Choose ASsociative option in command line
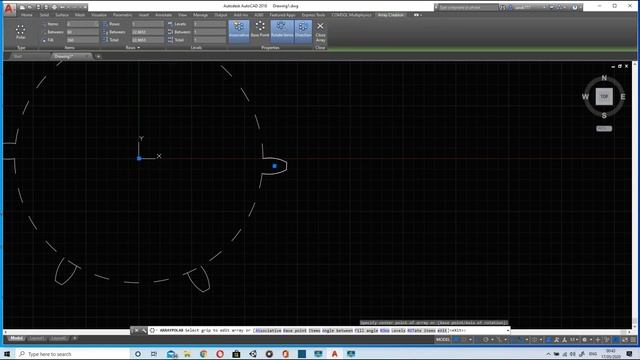This screenshot has height=360, width=640. 268,331
